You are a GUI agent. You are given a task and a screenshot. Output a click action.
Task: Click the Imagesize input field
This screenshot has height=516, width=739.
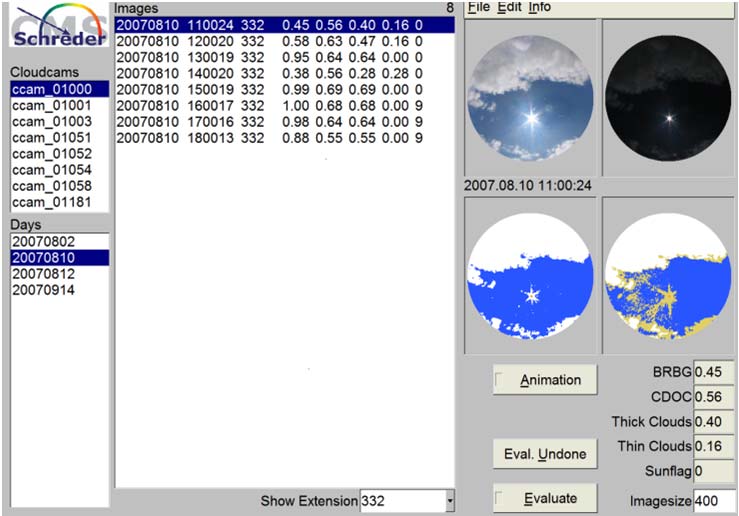click(x=714, y=500)
